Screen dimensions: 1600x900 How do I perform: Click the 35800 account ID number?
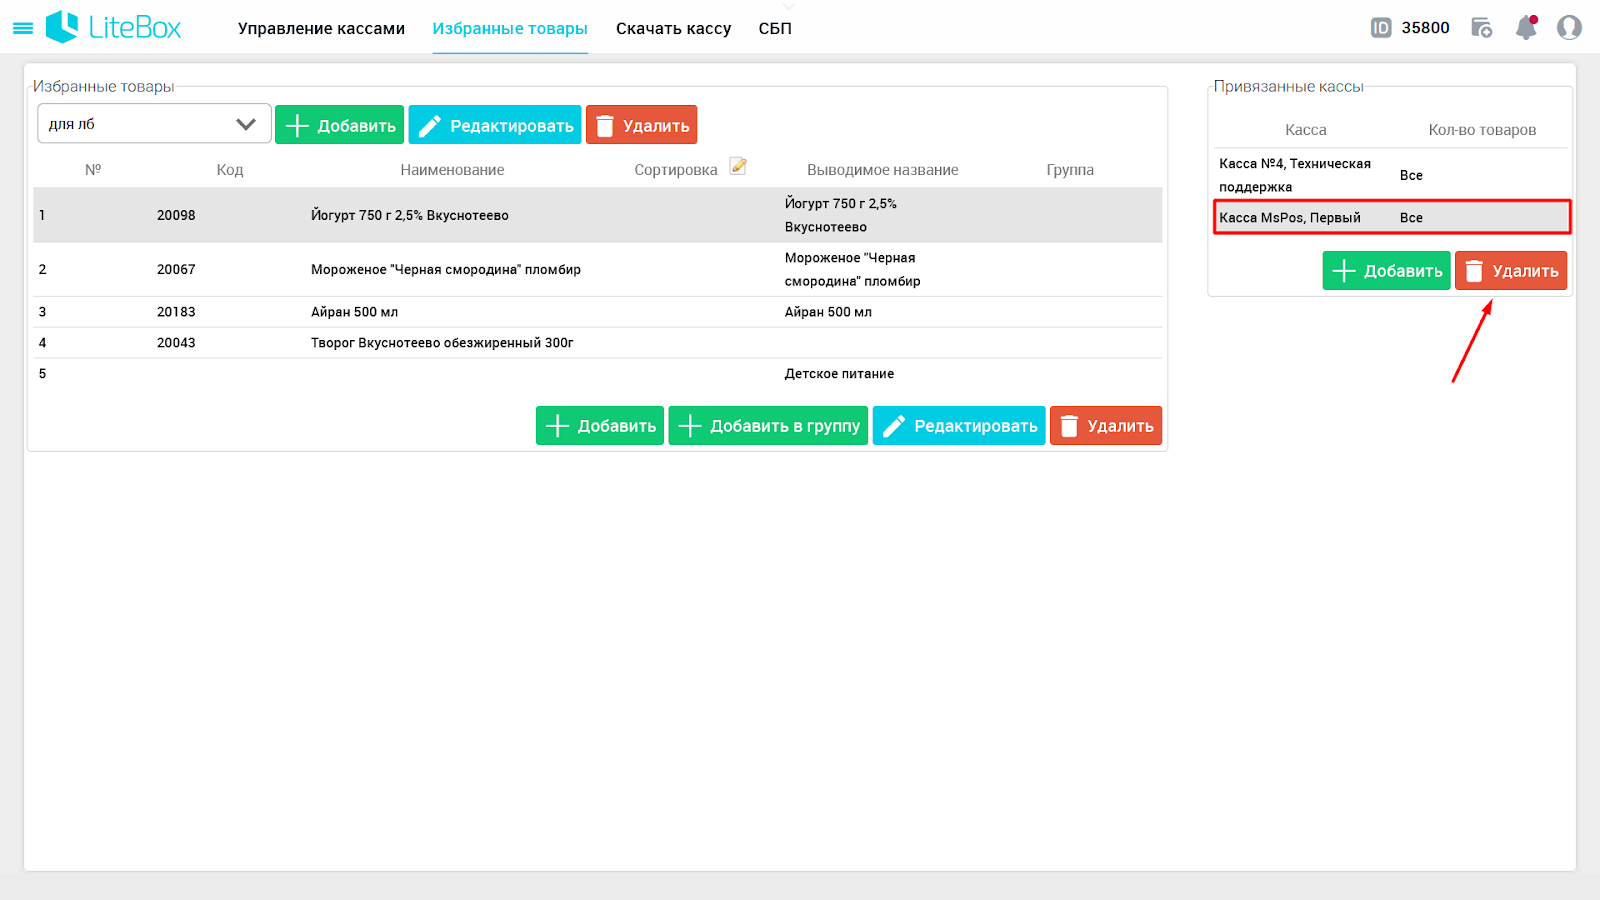point(1425,28)
